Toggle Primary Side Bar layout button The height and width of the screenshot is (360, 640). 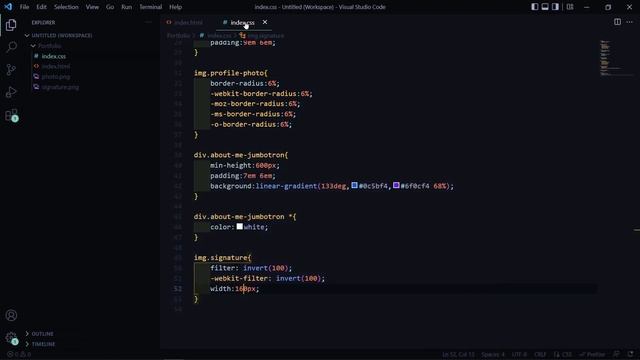[x=535, y=7]
